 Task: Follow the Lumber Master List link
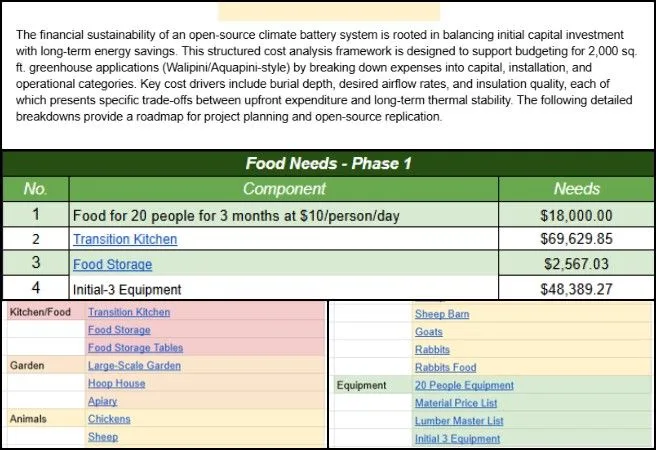(x=460, y=421)
